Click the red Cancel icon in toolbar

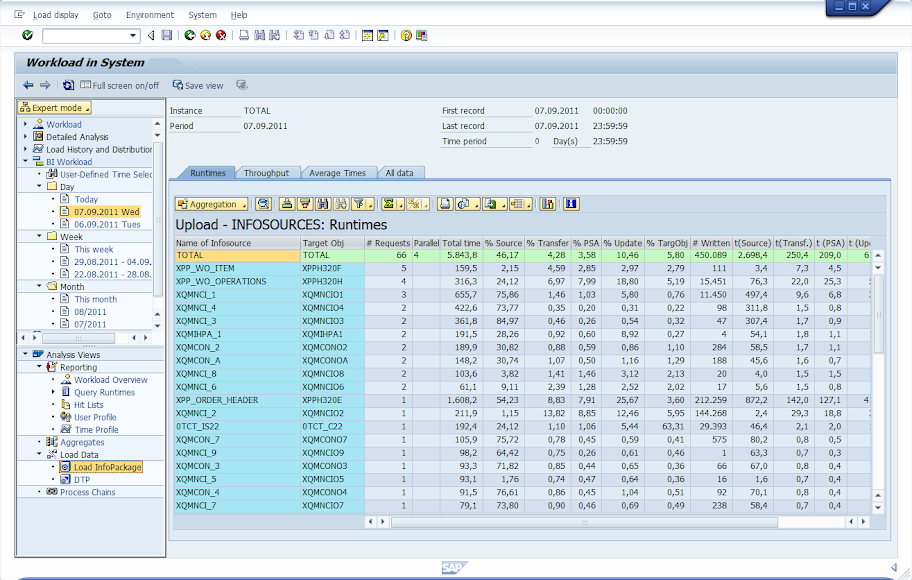(221, 35)
